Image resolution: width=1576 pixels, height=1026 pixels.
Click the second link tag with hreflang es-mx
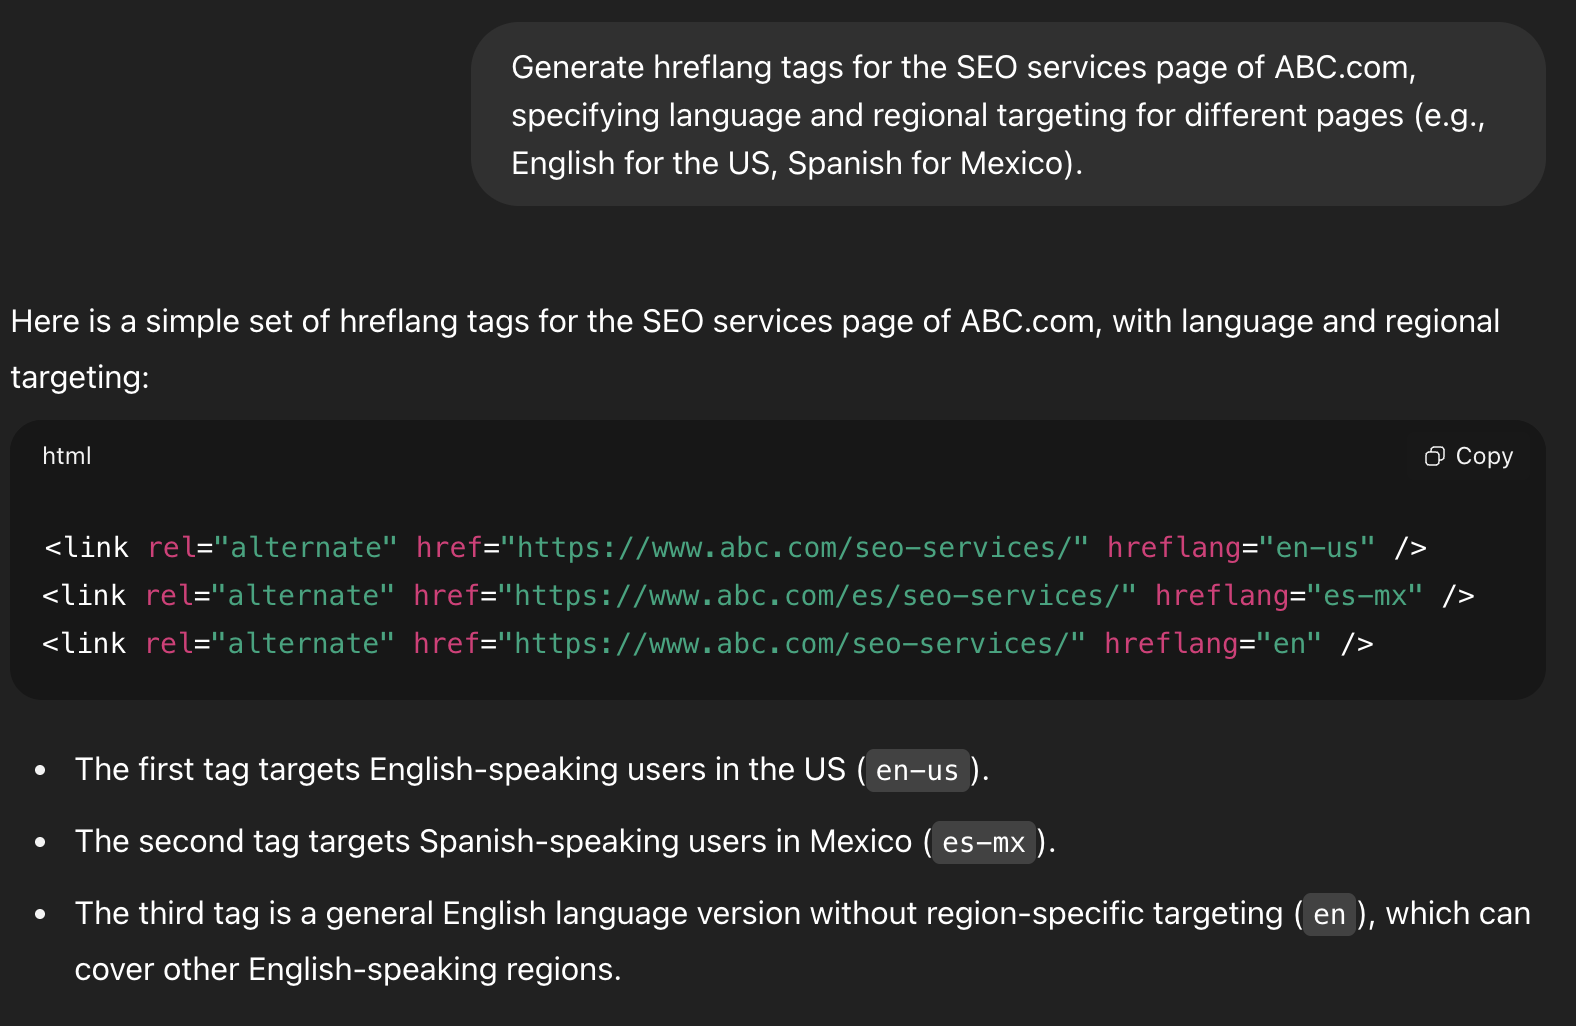pos(758,596)
